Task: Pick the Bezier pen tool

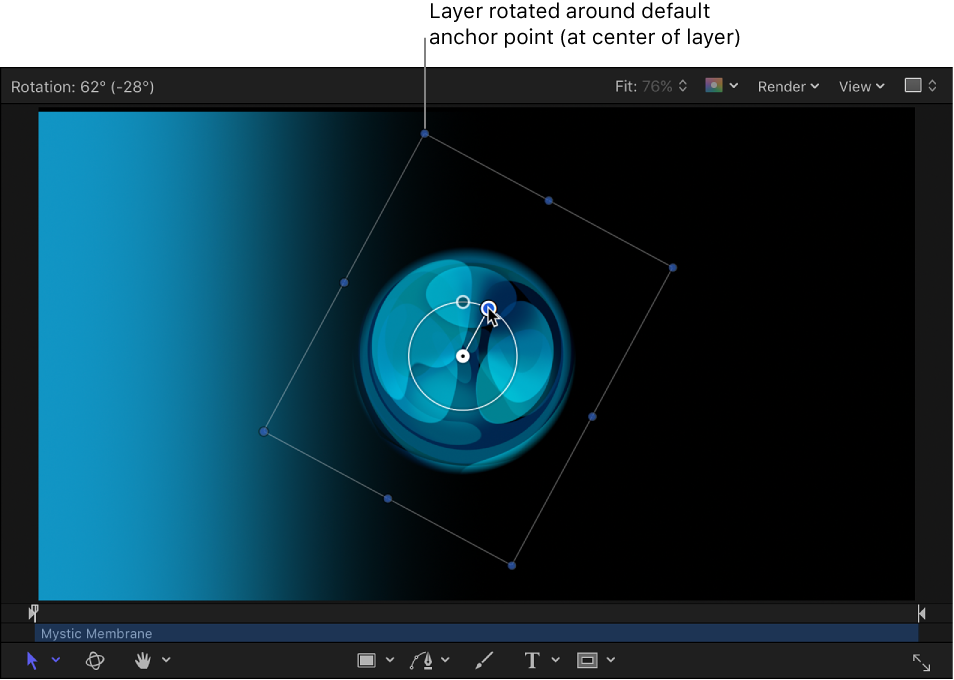Action: (423, 660)
